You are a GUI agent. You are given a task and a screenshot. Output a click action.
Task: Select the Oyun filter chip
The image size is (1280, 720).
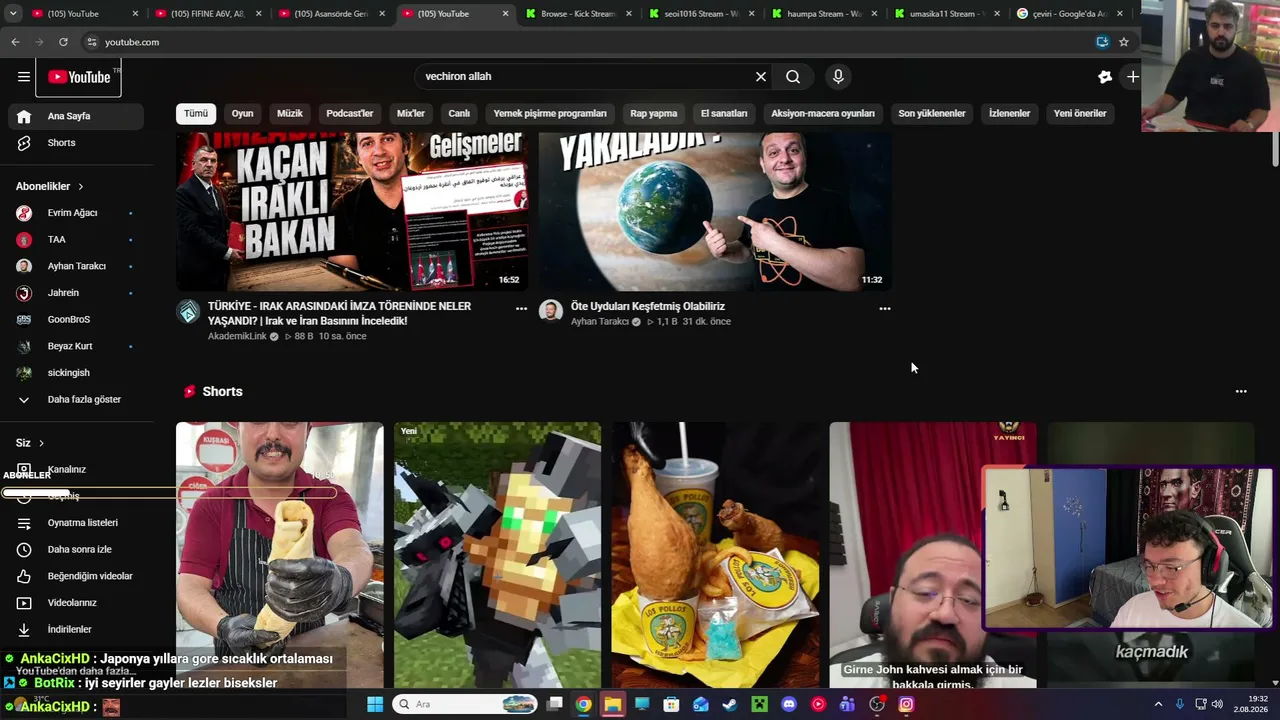243,114
